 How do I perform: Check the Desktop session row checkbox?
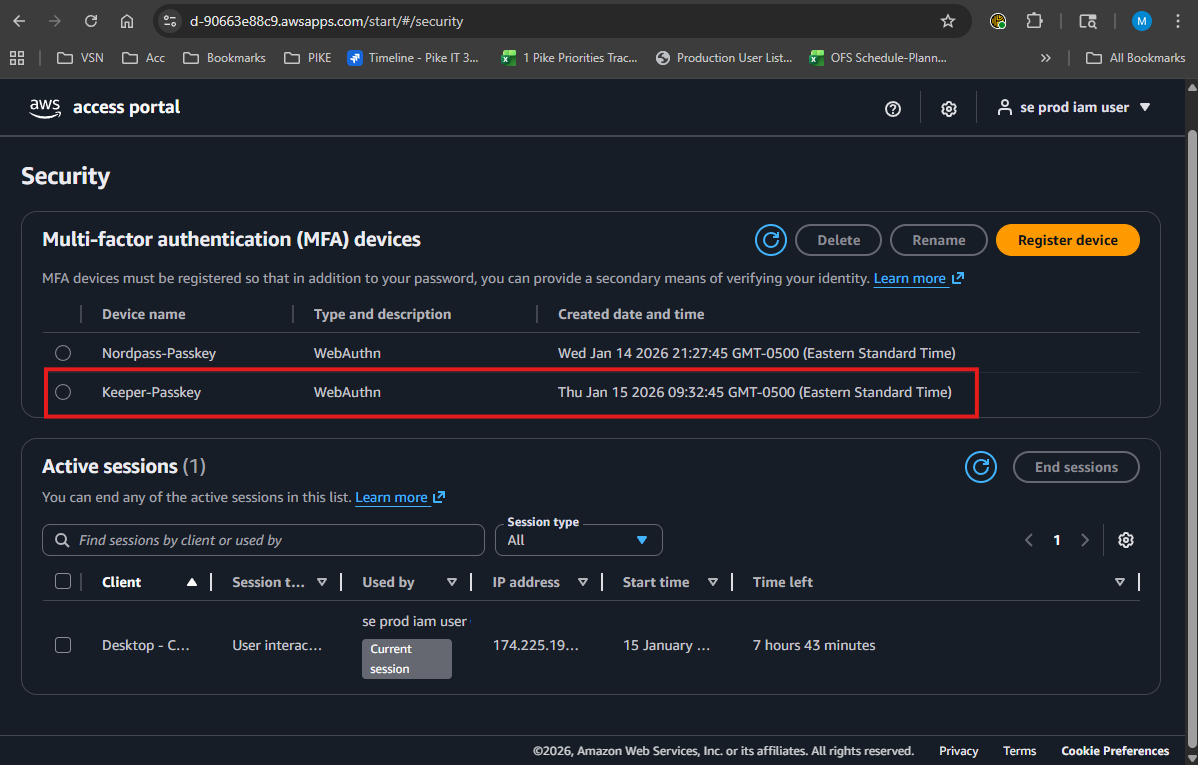[63, 645]
